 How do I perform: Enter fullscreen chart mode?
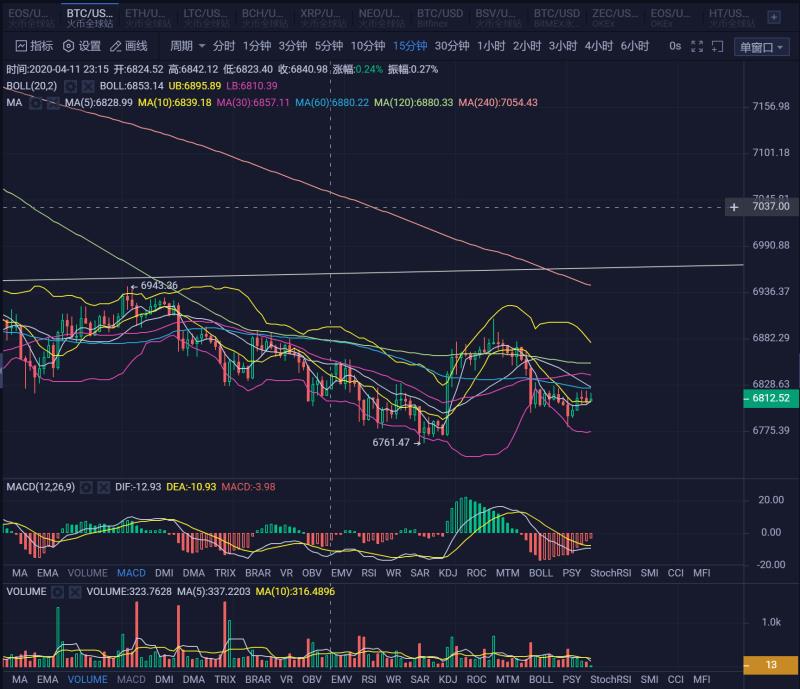[696, 47]
